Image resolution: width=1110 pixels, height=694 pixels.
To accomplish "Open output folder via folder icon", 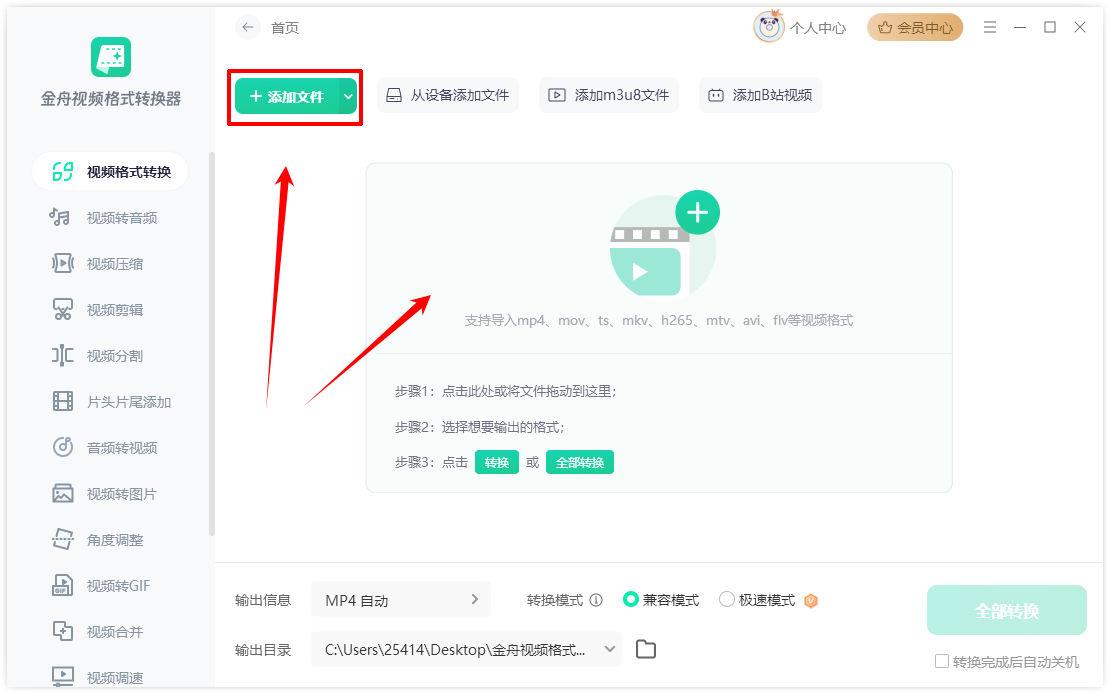I will coord(646,649).
